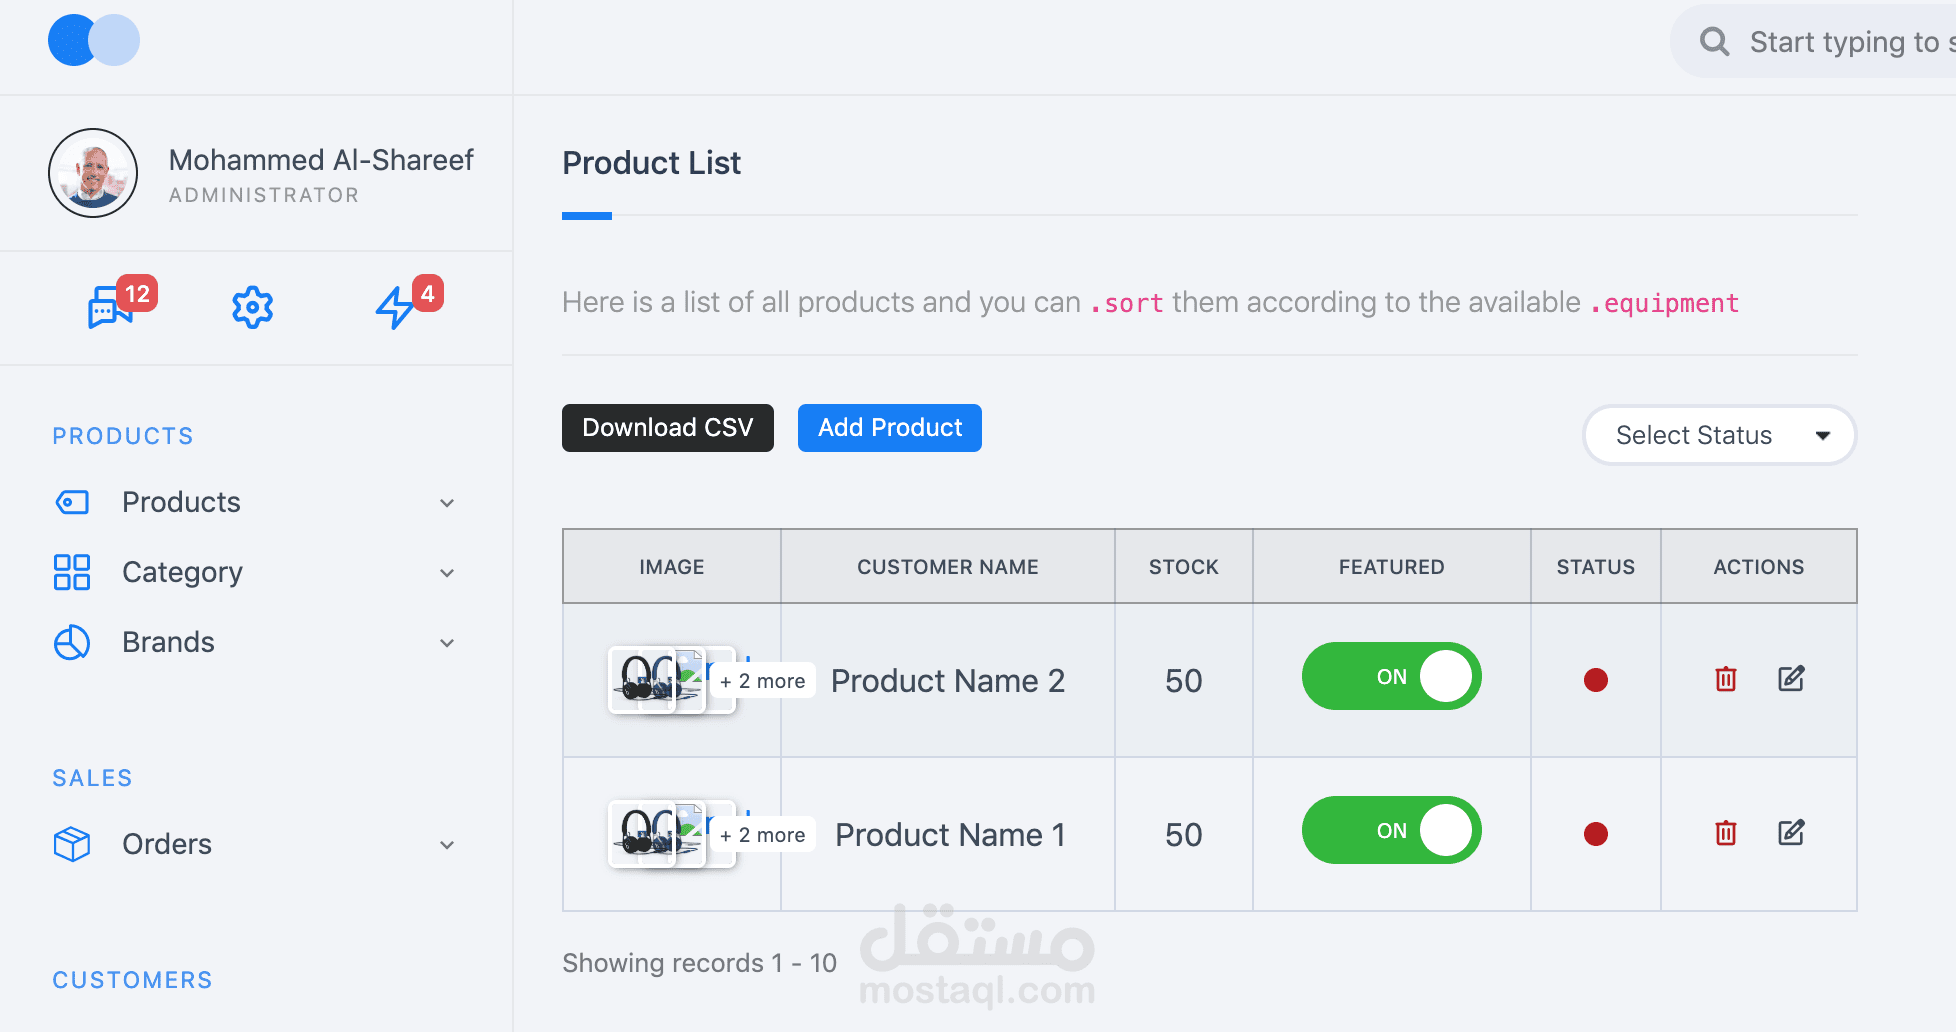
Task: Expand the Category chevron in sidebar
Action: (x=447, y=573)
